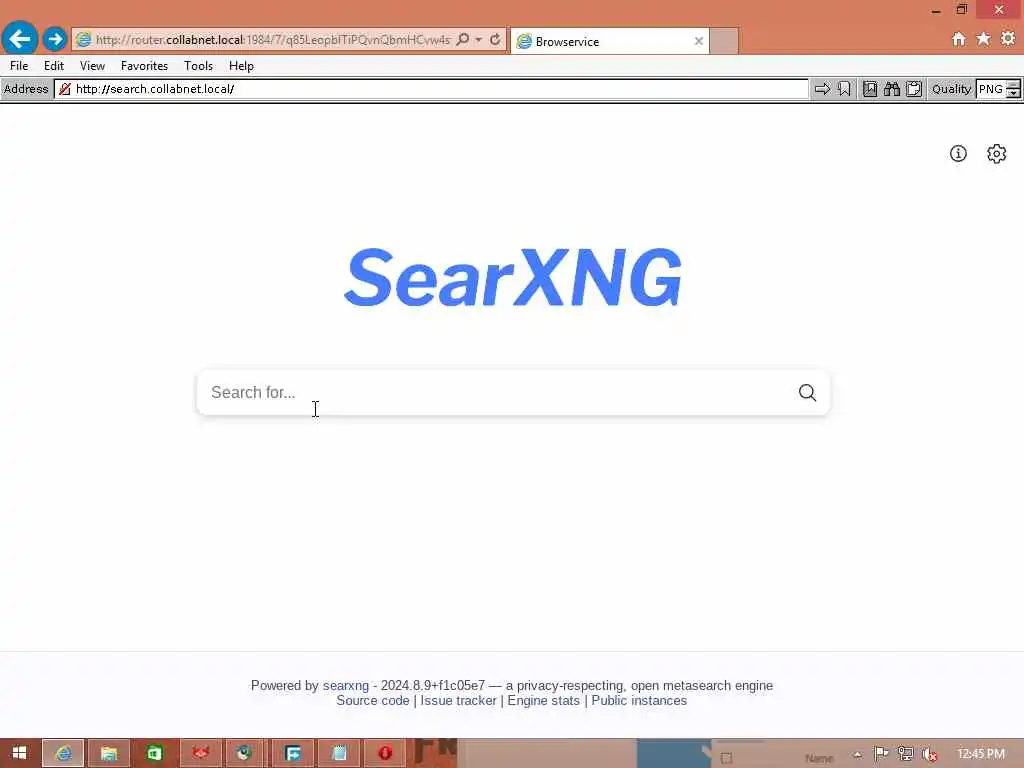The height and width of the screenshot is (768, 1024).
Task: Click the bookmarks page icon in Browservice toolbar
Action: tap(870, 89)
